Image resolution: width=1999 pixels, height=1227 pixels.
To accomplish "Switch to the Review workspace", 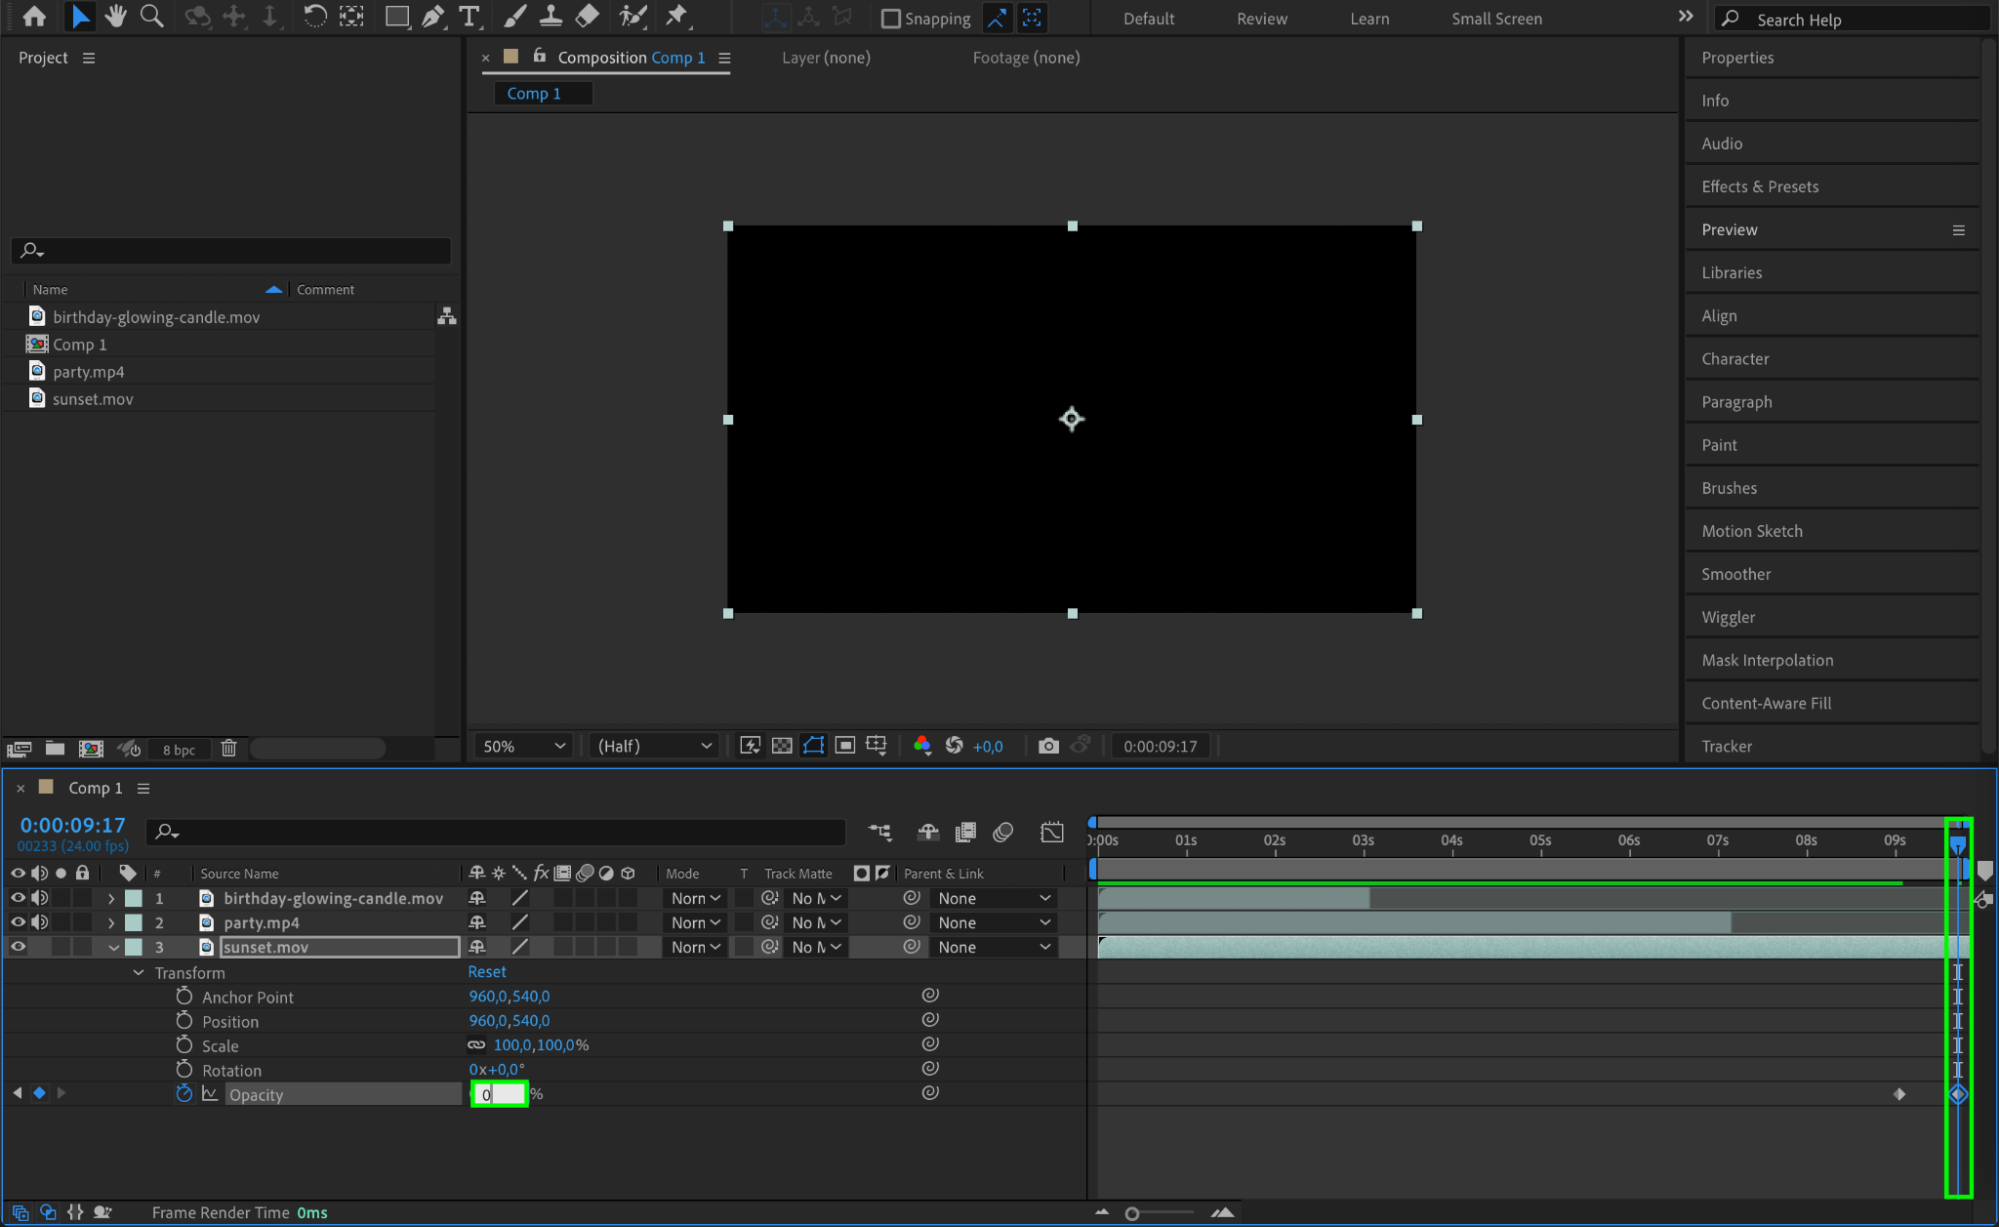I will 1261,19.
